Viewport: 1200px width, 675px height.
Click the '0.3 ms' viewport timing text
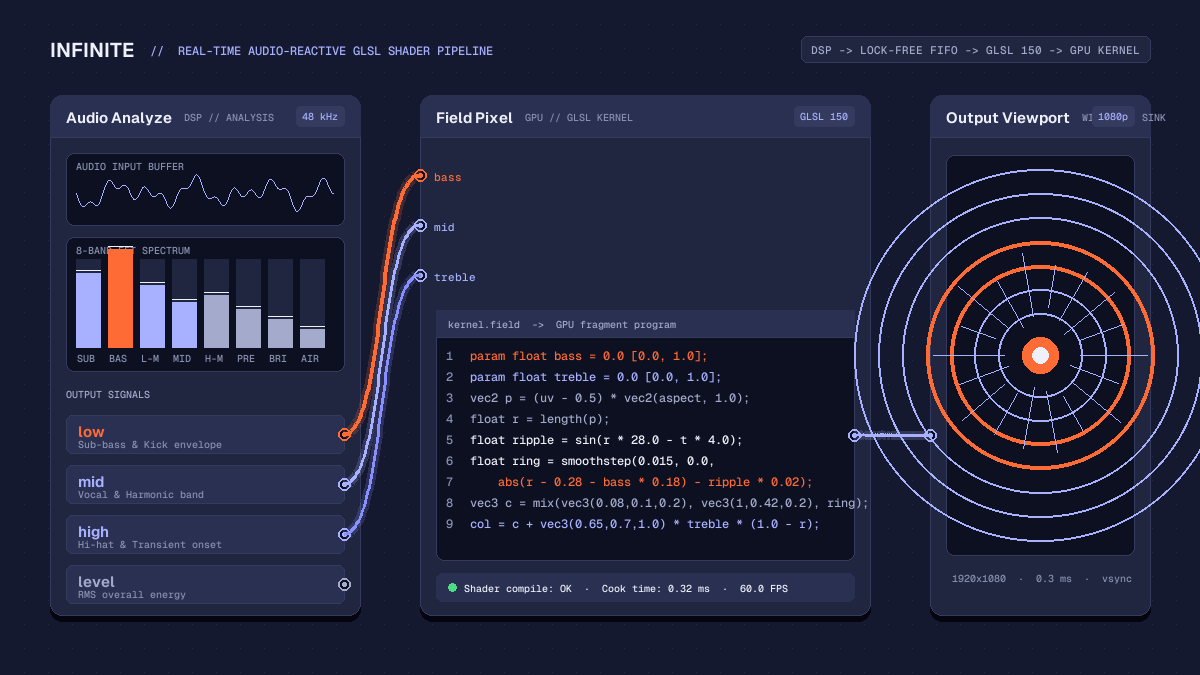[x=1054, y=579]
